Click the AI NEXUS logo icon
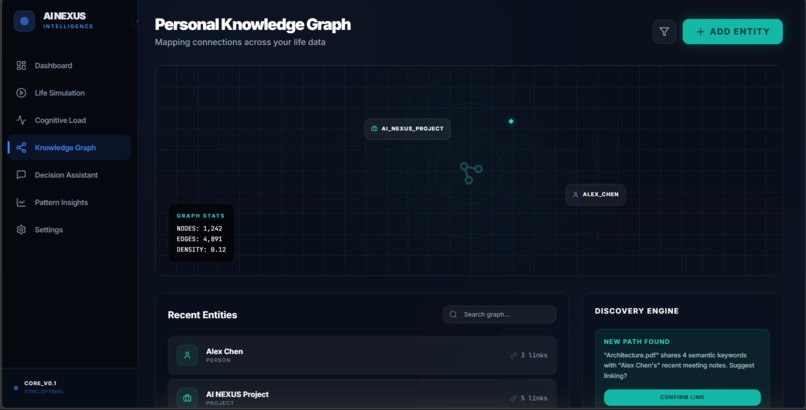The image size is (806, 410). click(x=24, y=21)
